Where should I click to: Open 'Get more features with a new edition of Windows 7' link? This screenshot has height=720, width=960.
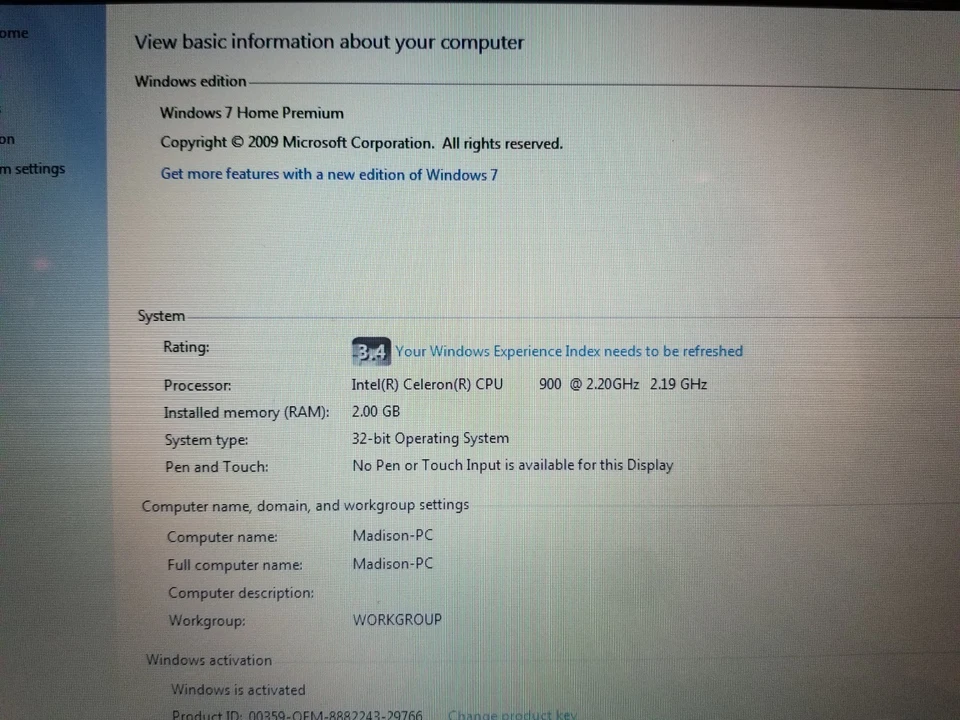coord(329,174)
